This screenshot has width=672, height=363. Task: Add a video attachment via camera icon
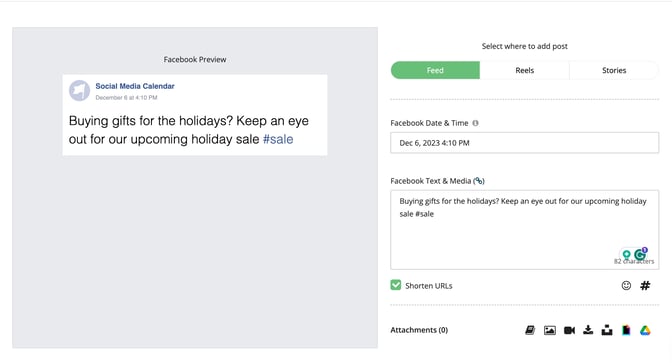coord(570,330)
